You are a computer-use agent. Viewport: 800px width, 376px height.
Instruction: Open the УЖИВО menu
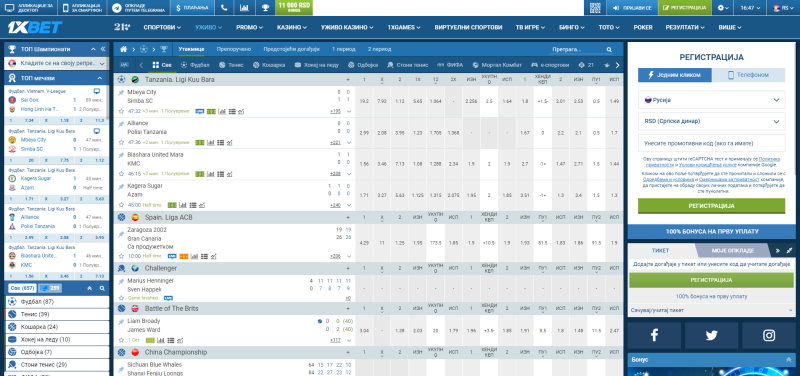208,28
